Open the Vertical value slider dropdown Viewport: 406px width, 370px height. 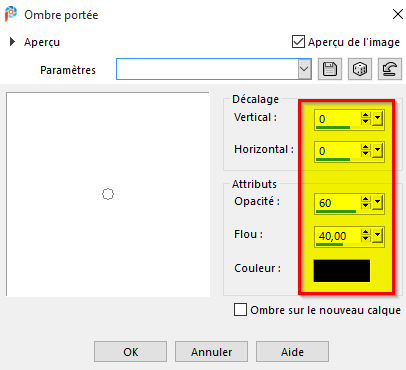pos(377,119)
